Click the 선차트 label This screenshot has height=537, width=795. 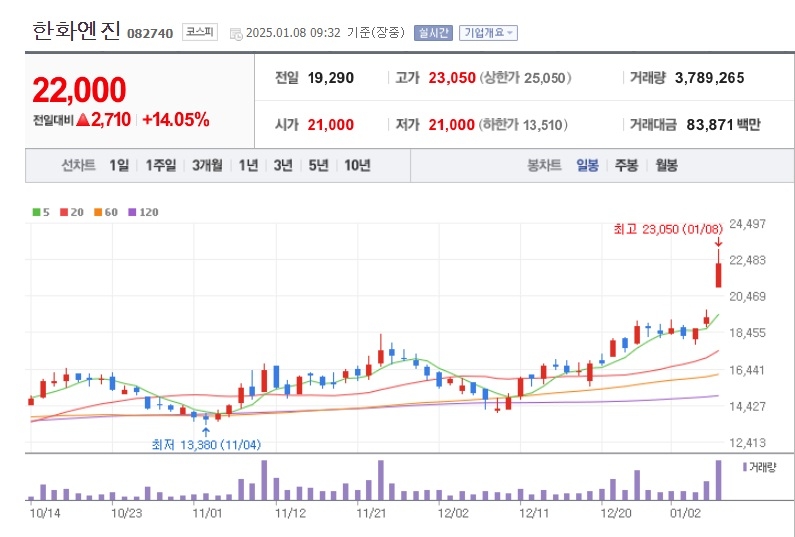click(x=79, y=165)
